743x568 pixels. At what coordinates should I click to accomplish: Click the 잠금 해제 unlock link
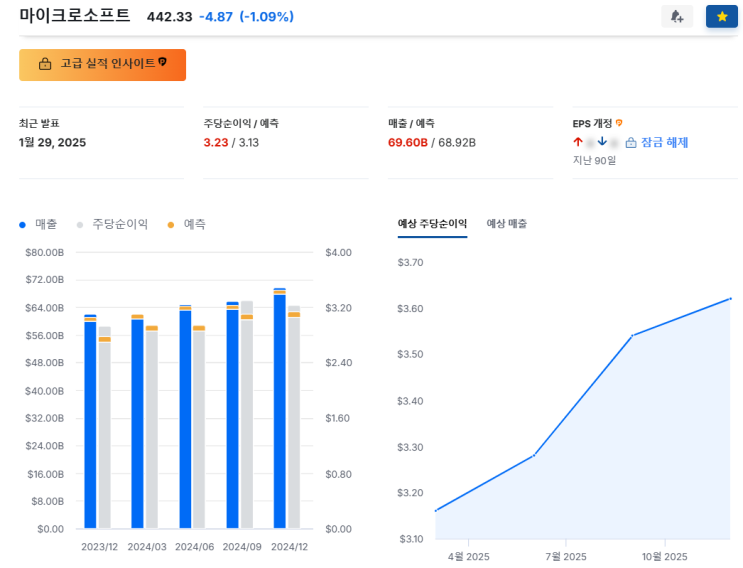pyautogui.click(x=664, y=142)
